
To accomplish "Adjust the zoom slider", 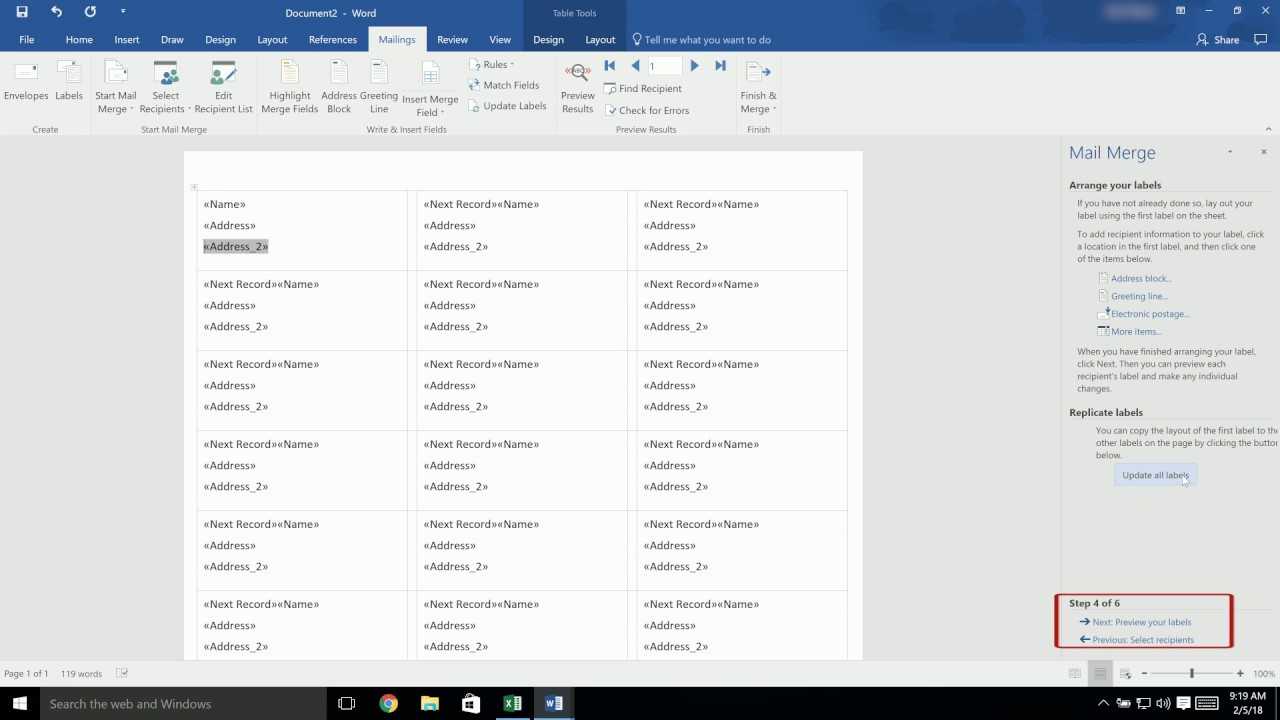I will (1190, 673).
